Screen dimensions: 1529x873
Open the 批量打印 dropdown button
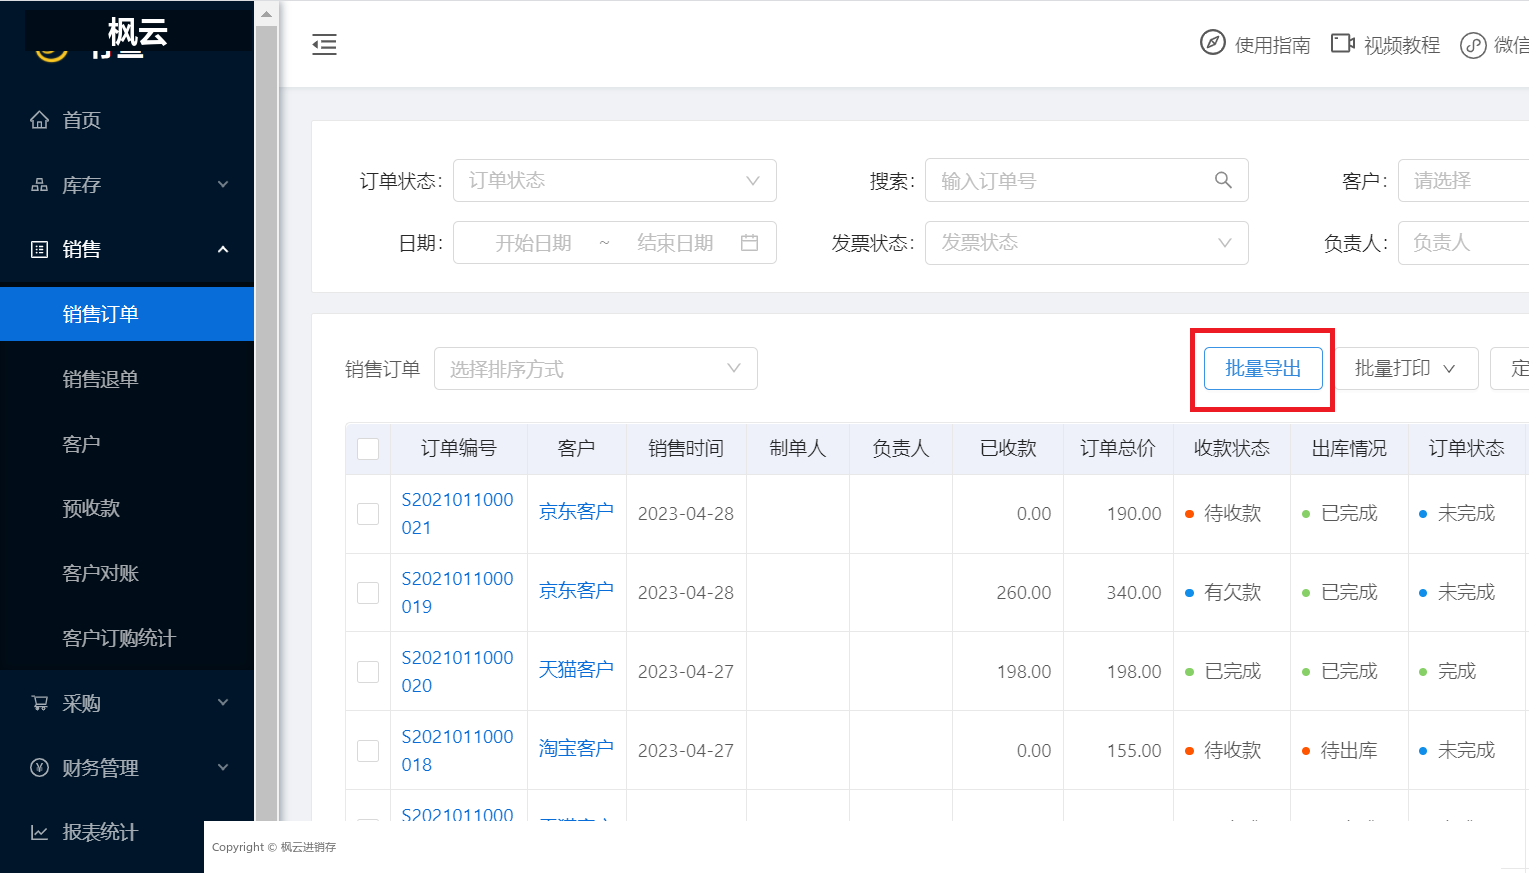(x=1406, y=369)
